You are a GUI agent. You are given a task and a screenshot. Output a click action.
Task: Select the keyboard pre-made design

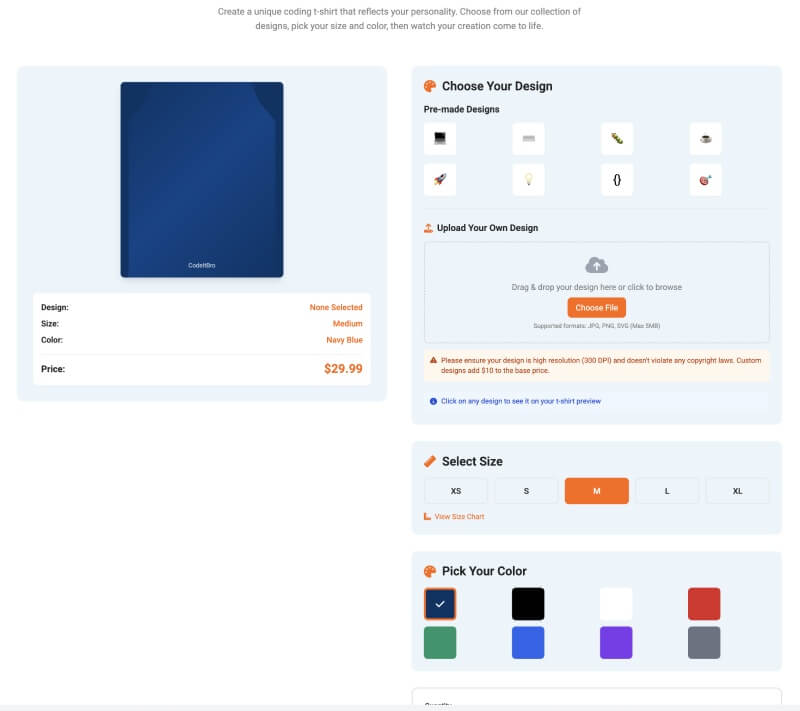point(528,138)
